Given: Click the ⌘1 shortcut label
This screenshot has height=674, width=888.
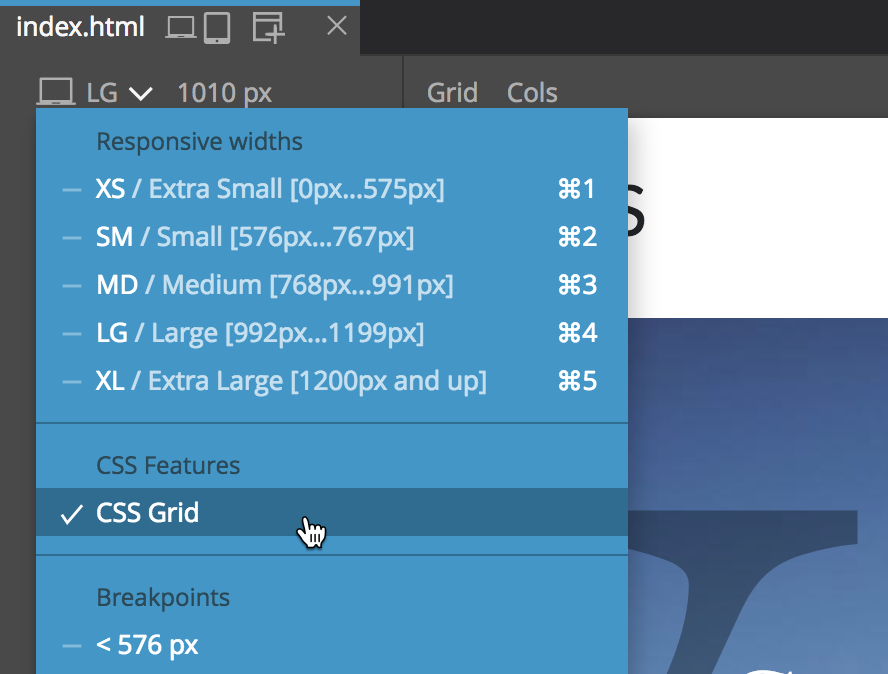Looking at the screenshot, I should (576, 189).
